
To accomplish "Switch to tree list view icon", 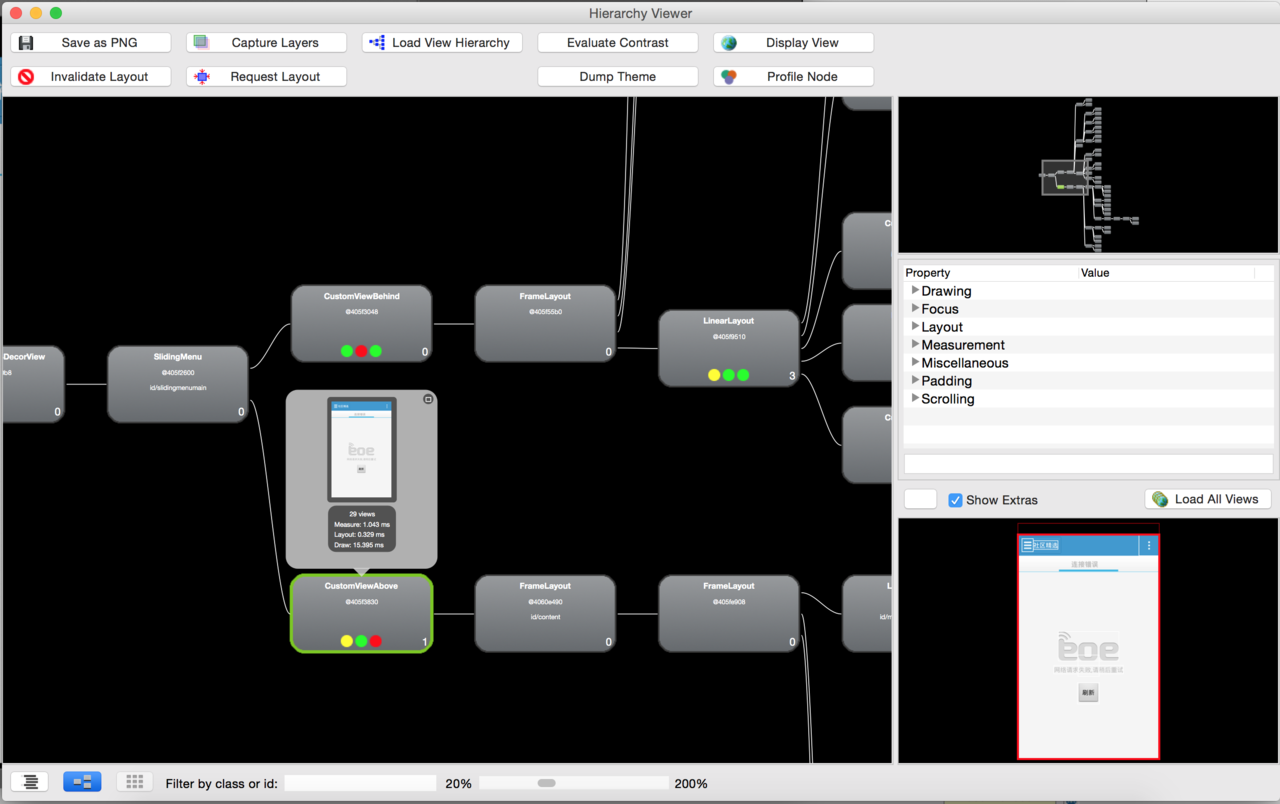I will (x=30, y=782).
